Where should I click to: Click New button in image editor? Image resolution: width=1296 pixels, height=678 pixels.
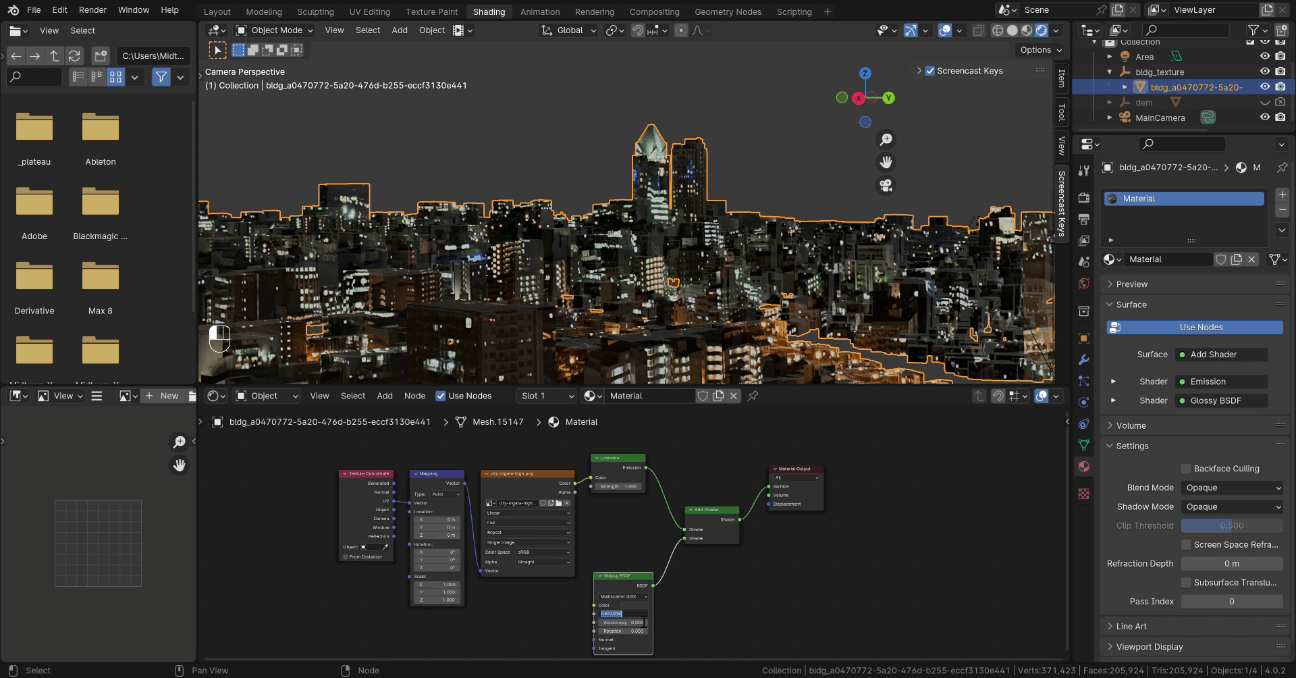point(162,396)
